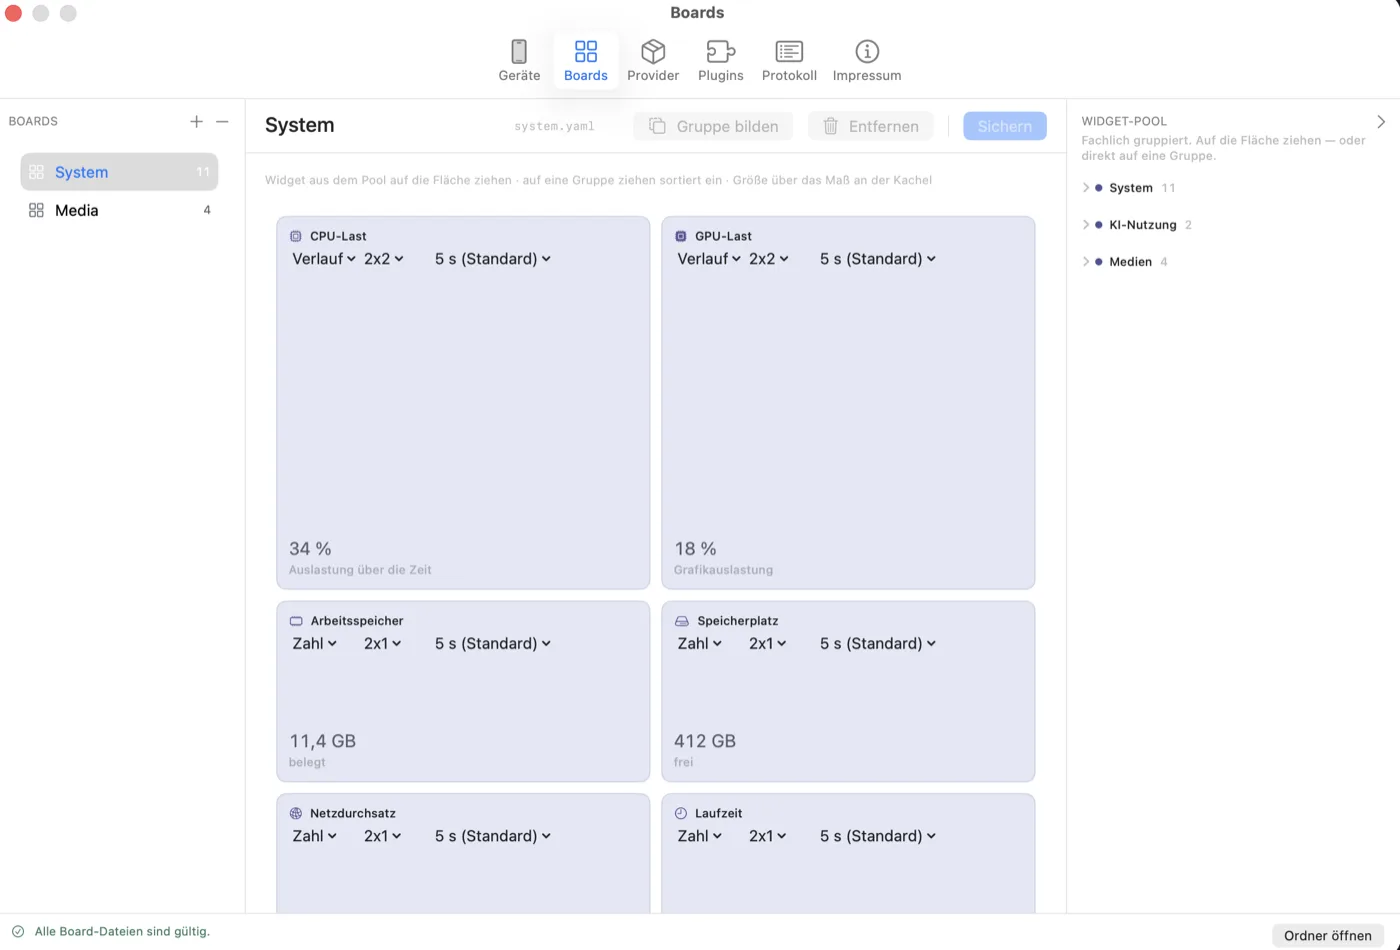Expand the System widget group
Image resolution: width=1400 pixels, height=950 pixels.
[1086, 188]
